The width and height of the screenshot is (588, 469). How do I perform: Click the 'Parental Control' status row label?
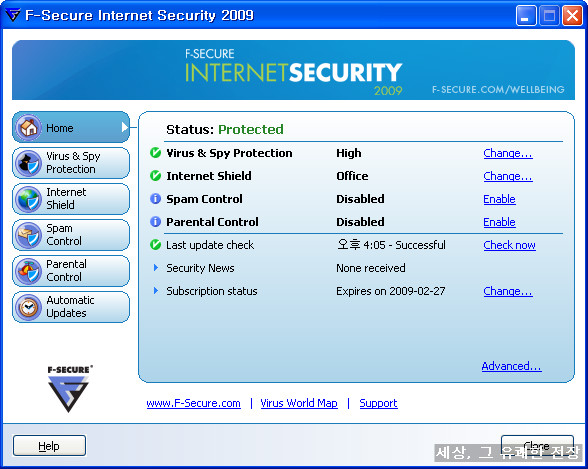pyautogui.click(x=212, y=222)
